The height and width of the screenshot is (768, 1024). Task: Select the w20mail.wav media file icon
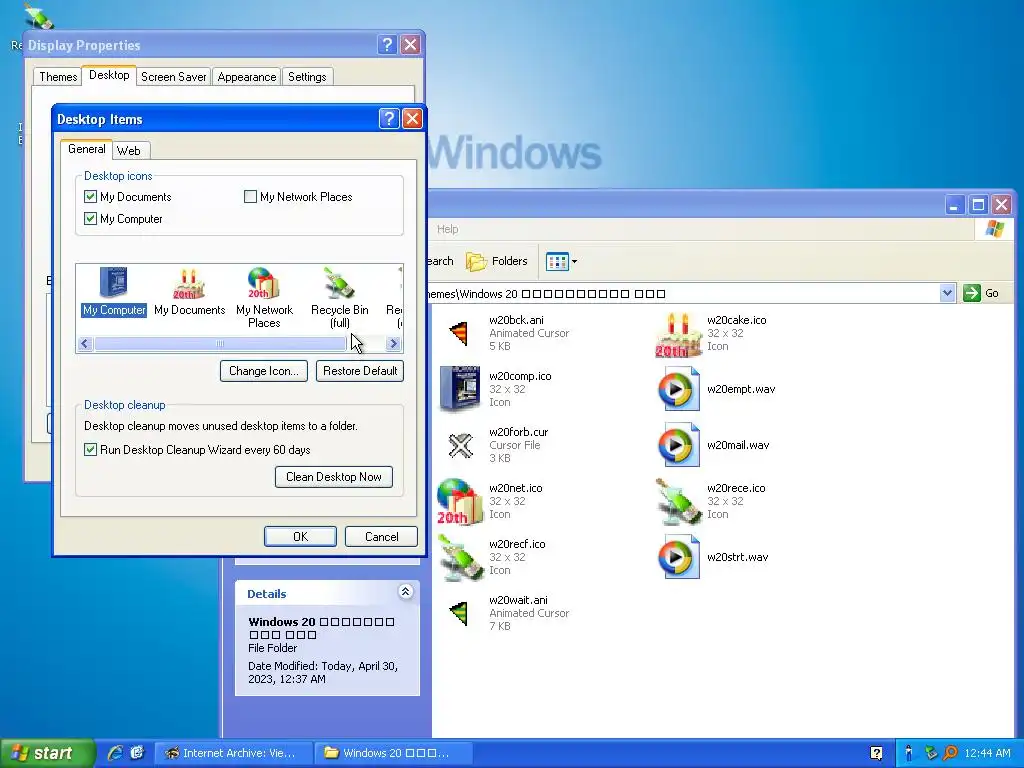click(679, 445)
